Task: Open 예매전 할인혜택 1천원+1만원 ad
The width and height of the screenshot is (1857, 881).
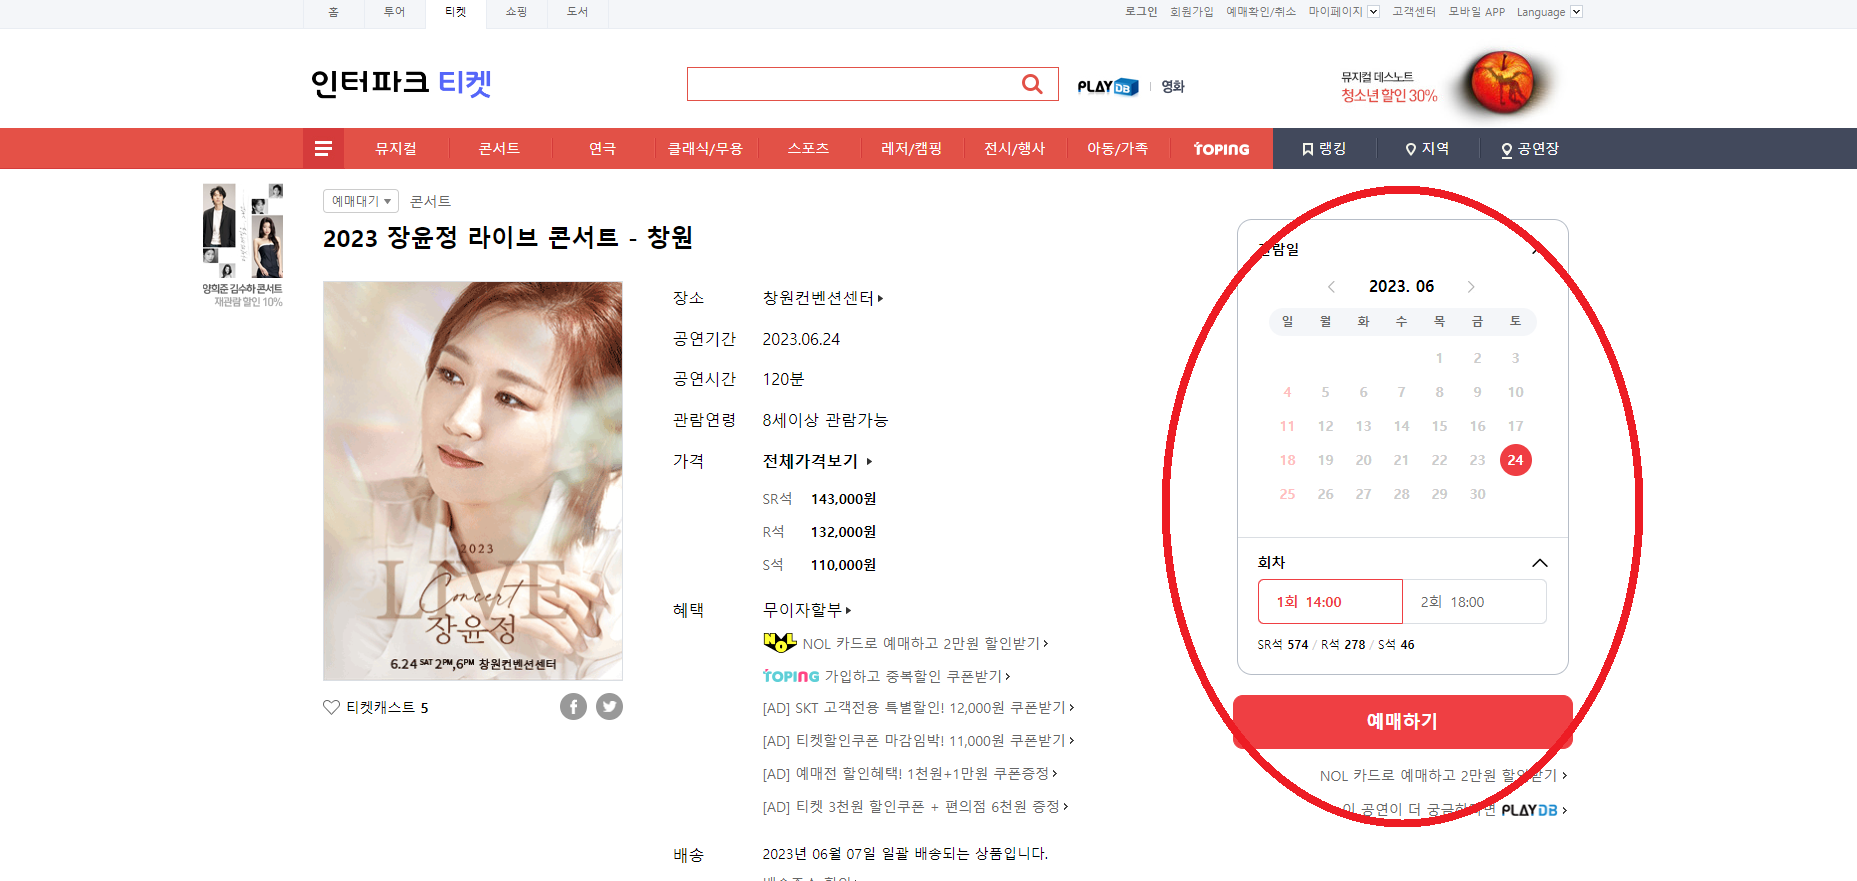Action: [910, 774]
